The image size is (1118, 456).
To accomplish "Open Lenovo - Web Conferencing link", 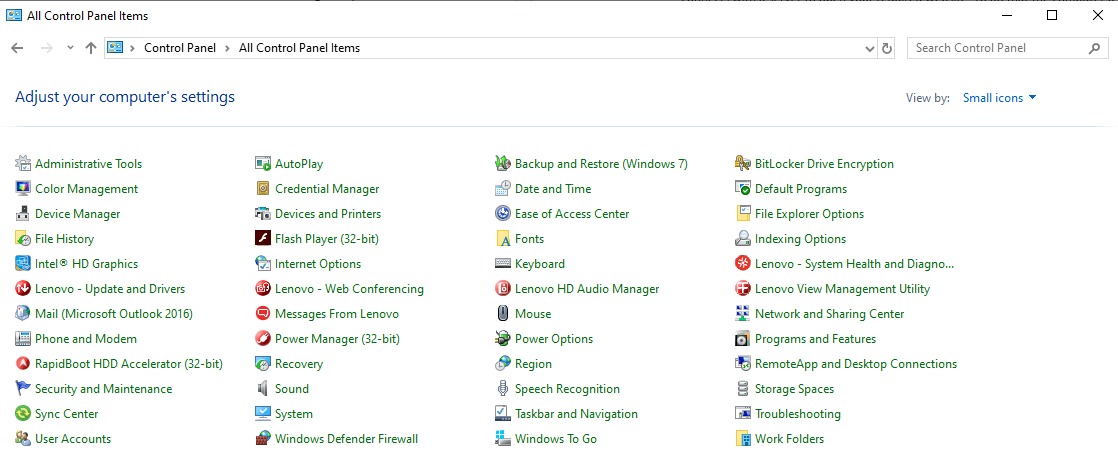I will (x=349, y=289).
